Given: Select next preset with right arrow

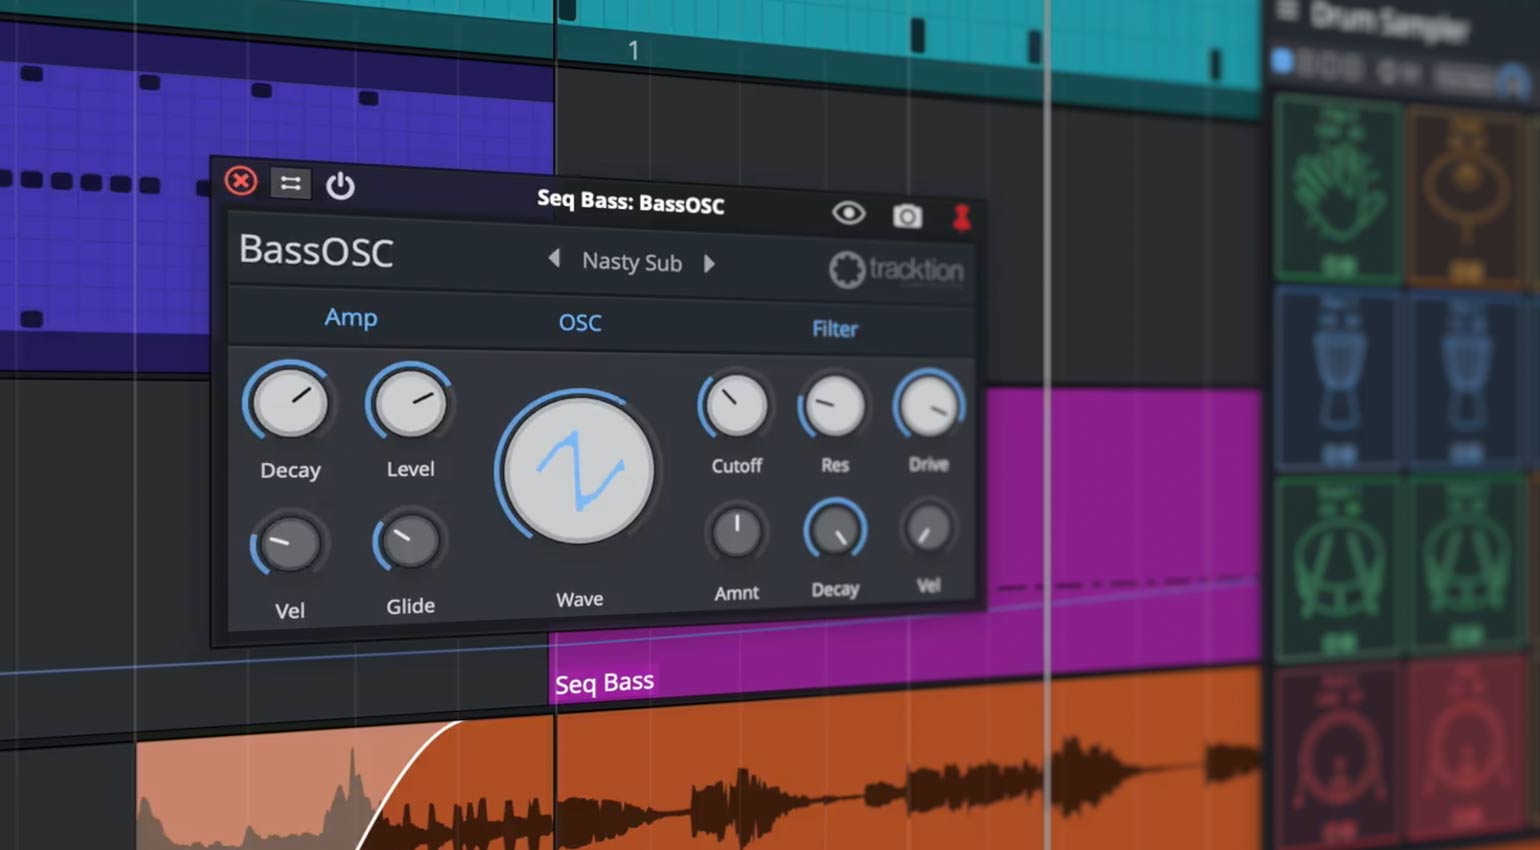Looking at the screenshot, I should click(709, 264).
